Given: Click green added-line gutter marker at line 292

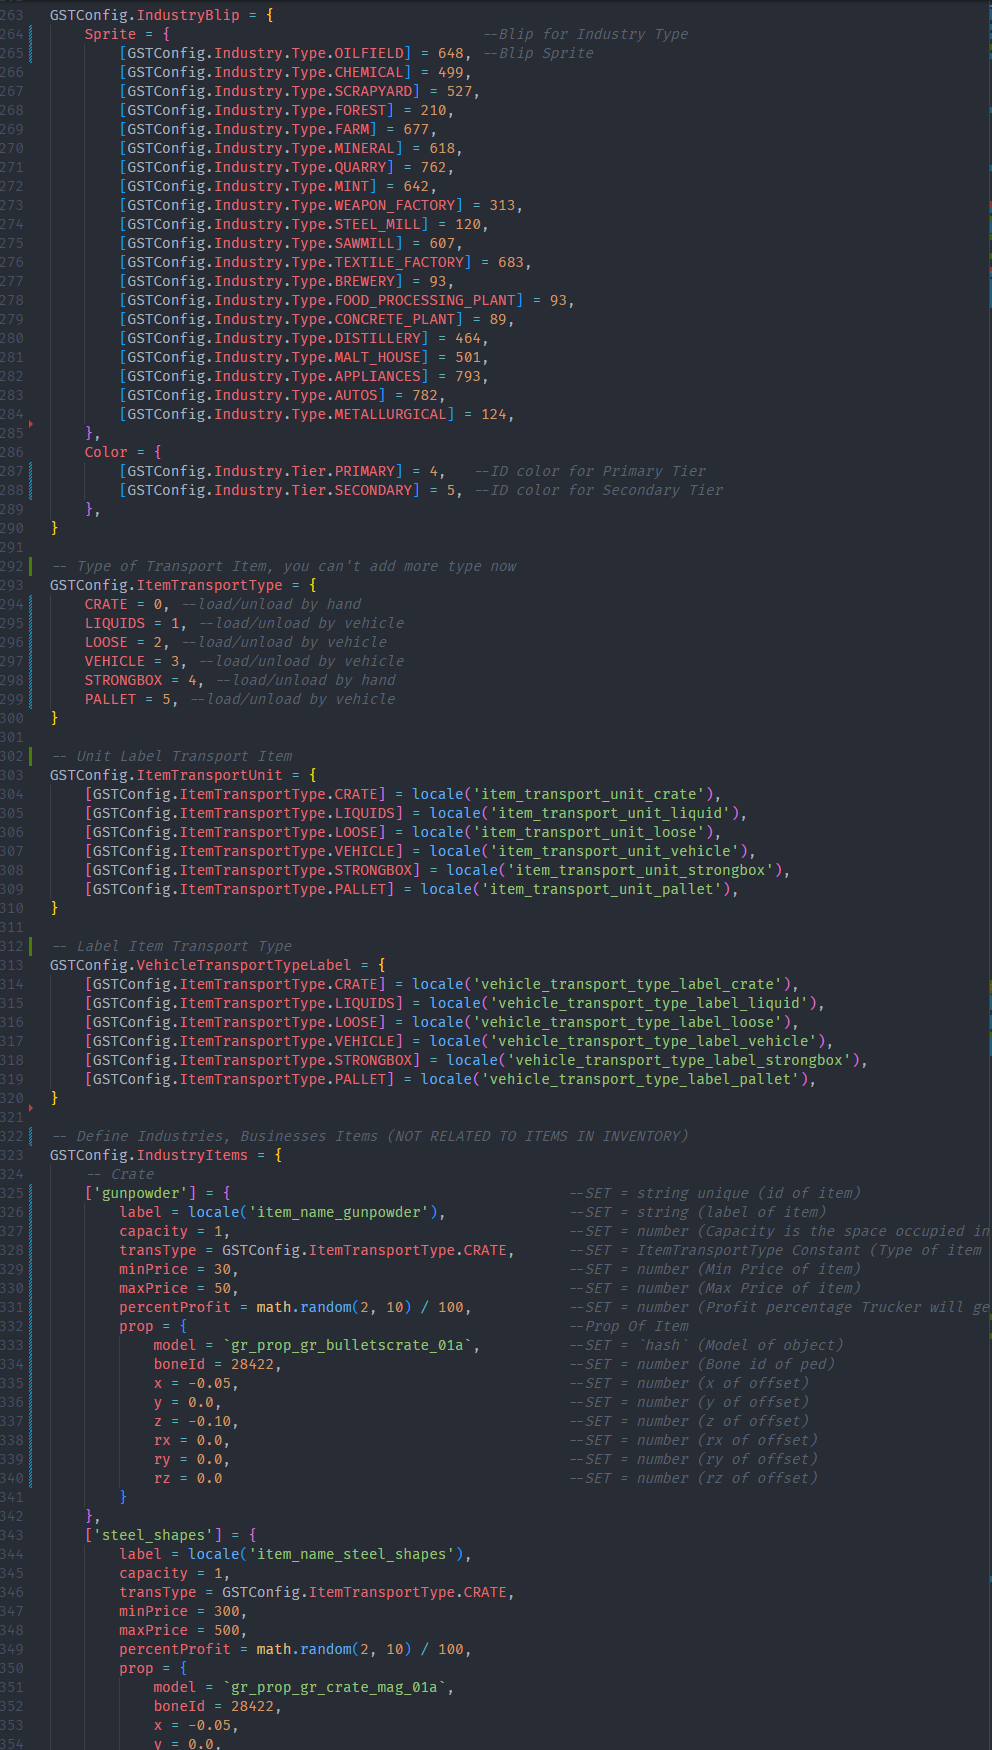Looking at the screenshot, I should coord(30,566).
